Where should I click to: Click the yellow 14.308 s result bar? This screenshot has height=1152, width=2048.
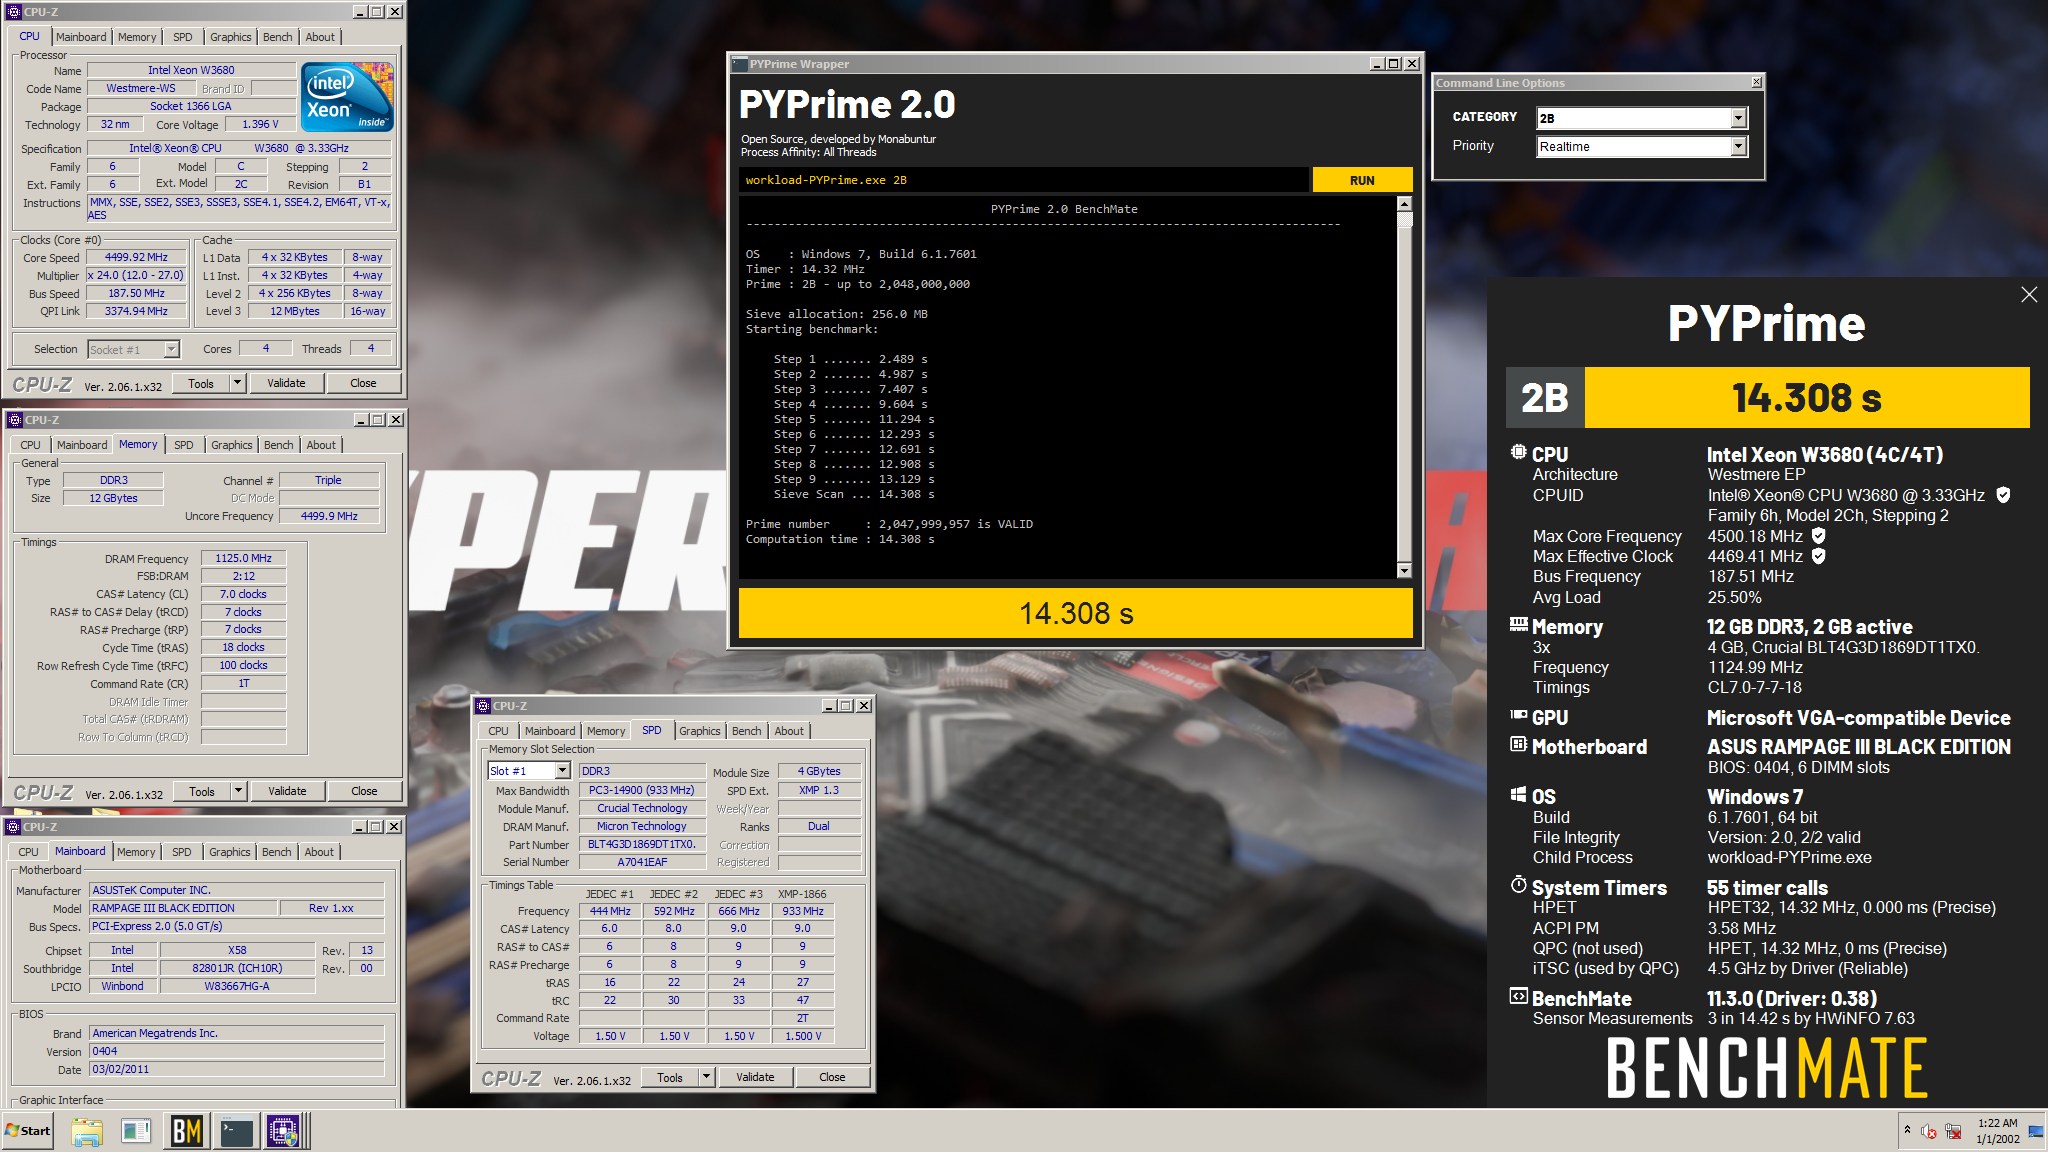(1075, 613)
